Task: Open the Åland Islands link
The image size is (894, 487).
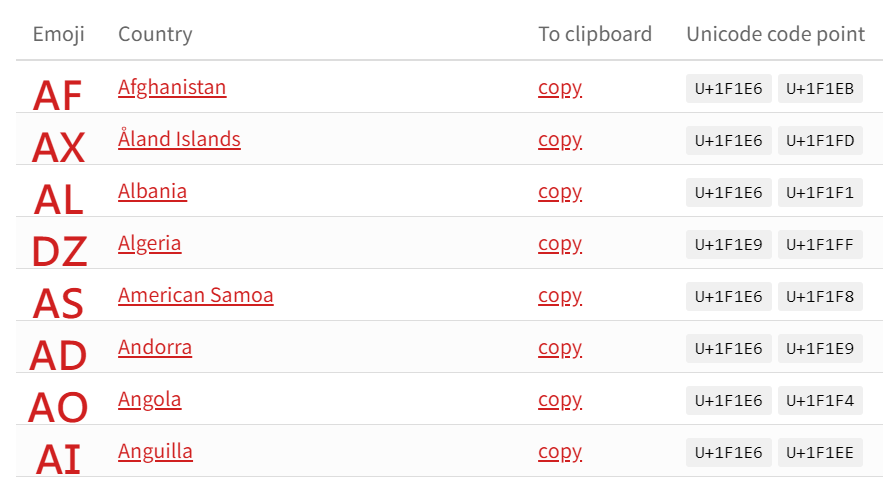Action: point(179,139)
